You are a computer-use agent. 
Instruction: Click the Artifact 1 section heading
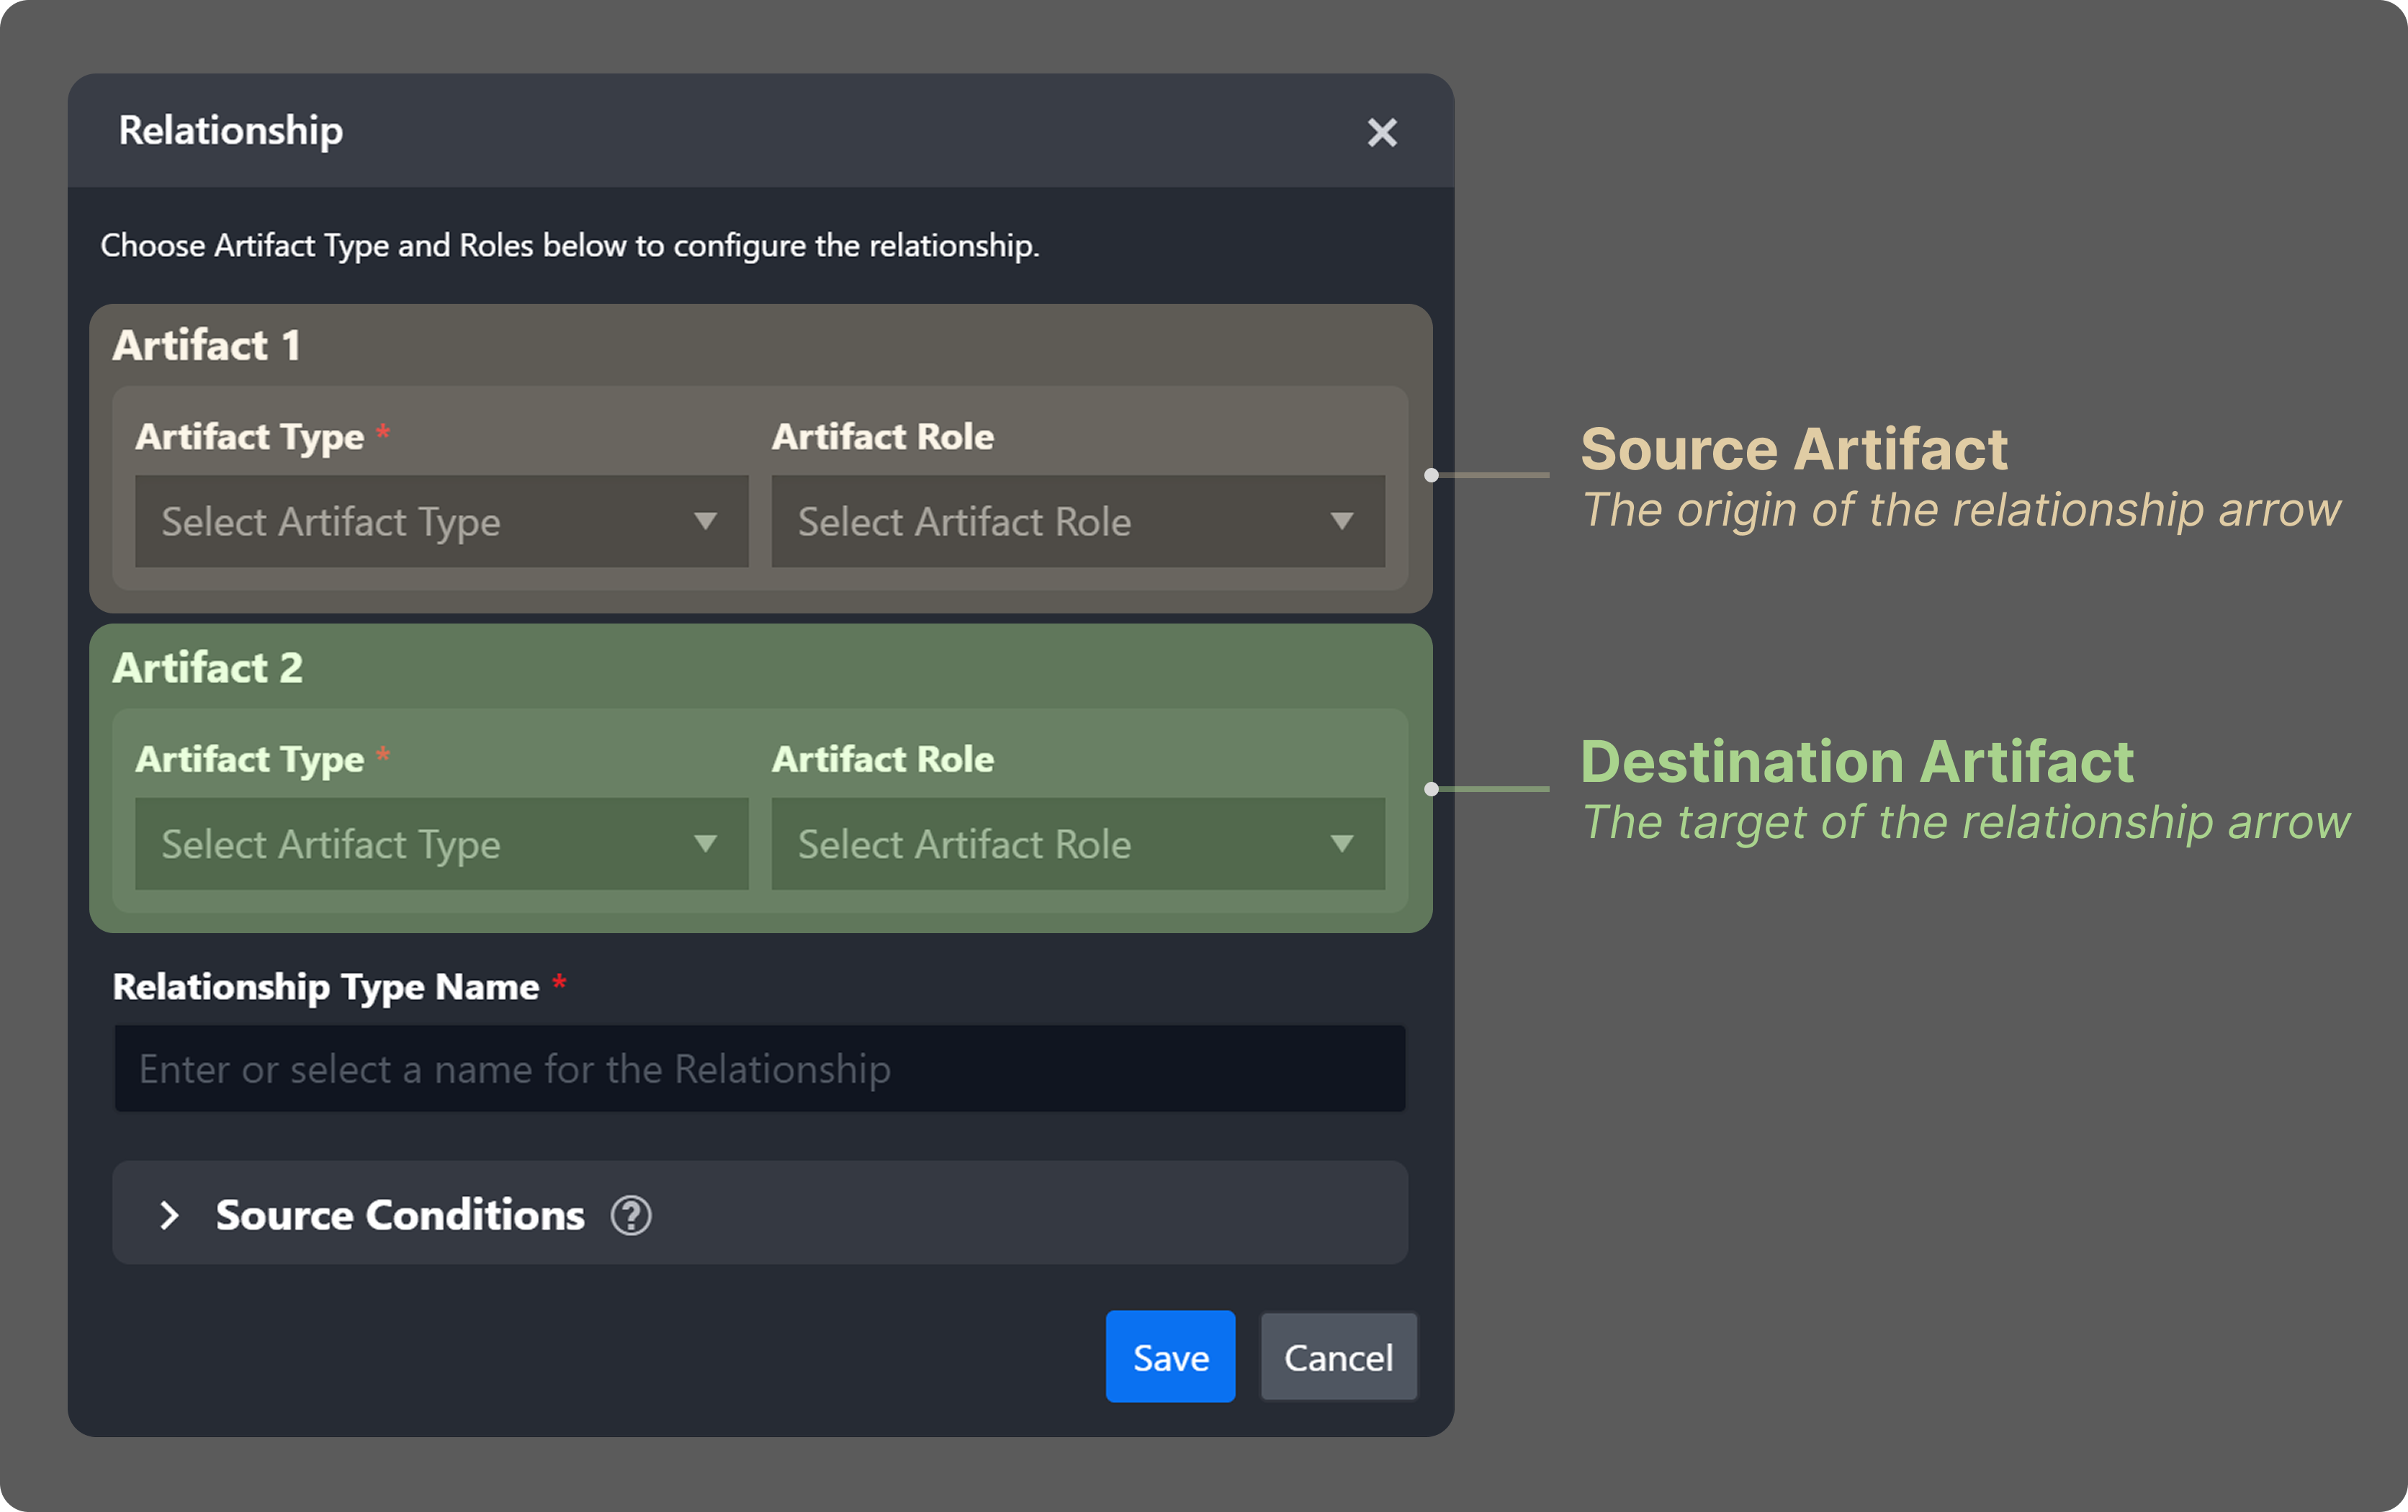[207, 346]
